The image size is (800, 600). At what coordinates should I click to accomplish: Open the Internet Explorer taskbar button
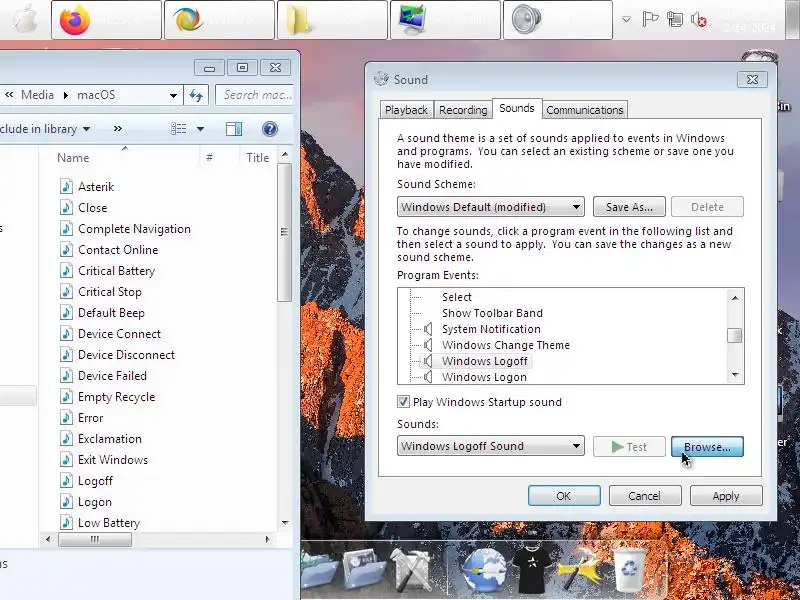pos(219,20)
